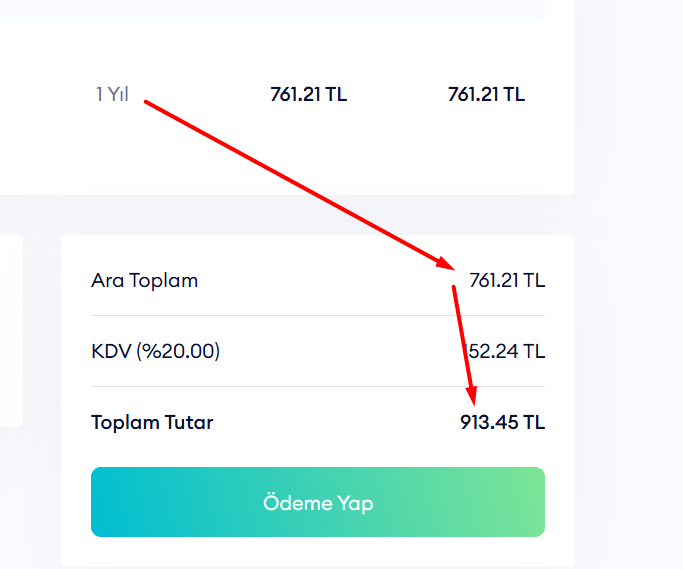The image size is (683, 569).
Task: Click the KDV (%20.00) label
Action: (156, 351)
